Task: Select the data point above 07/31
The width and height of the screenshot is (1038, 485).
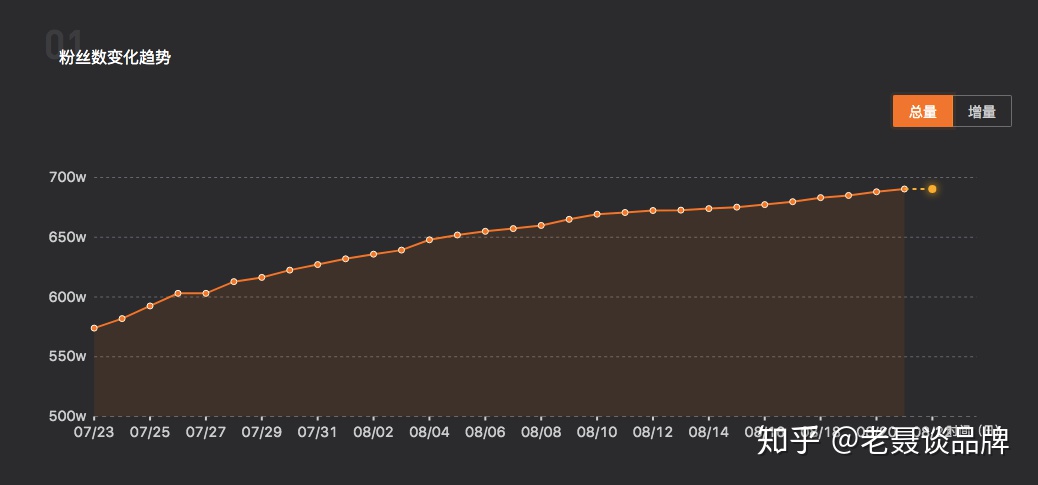Action: (318, 264)
